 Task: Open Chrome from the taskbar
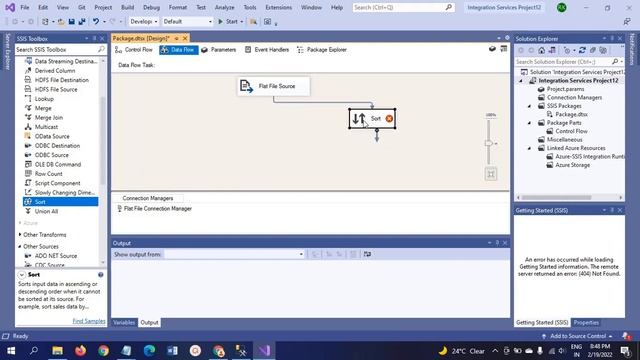pyautogui.click(x=103, y=351)
